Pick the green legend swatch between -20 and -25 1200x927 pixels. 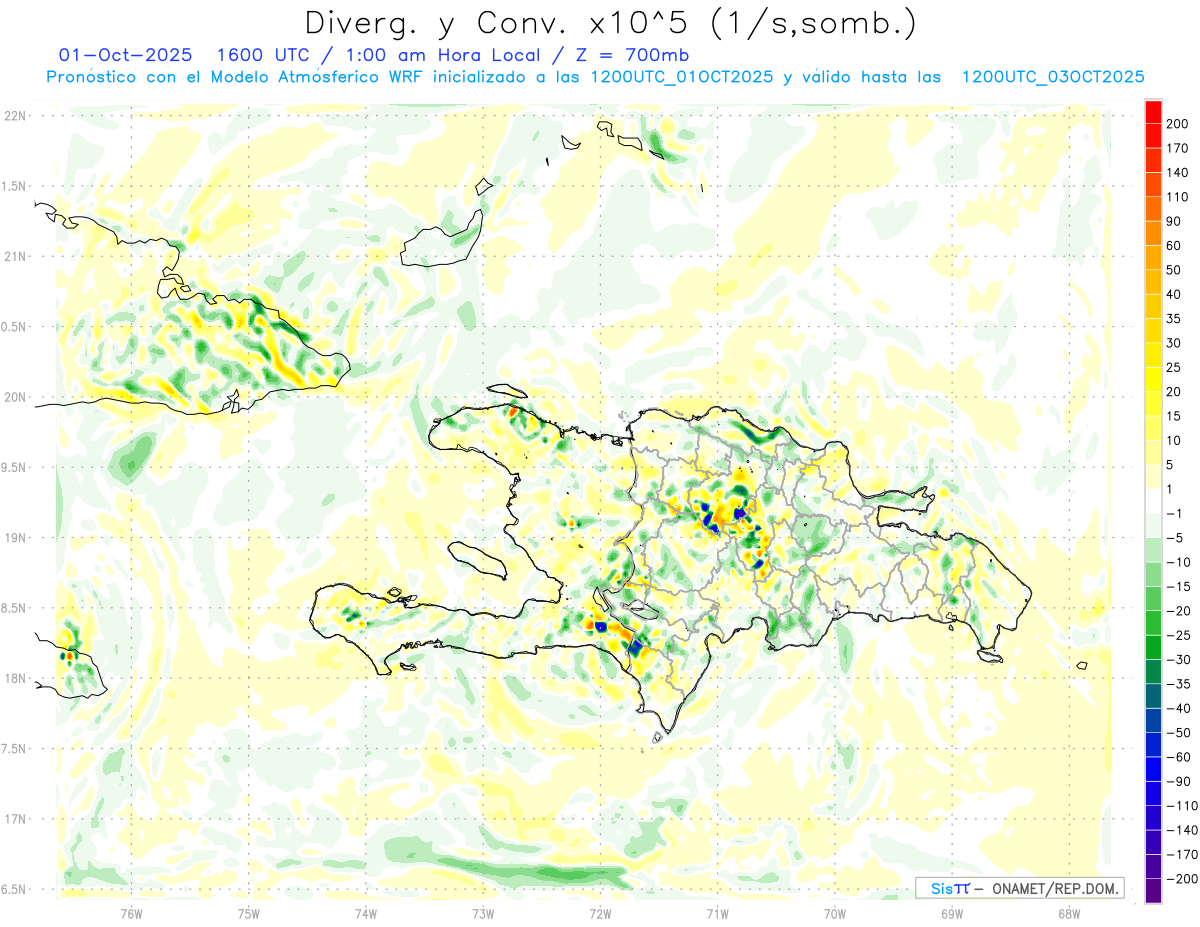pyautogui.click(x=1153, y=623)
